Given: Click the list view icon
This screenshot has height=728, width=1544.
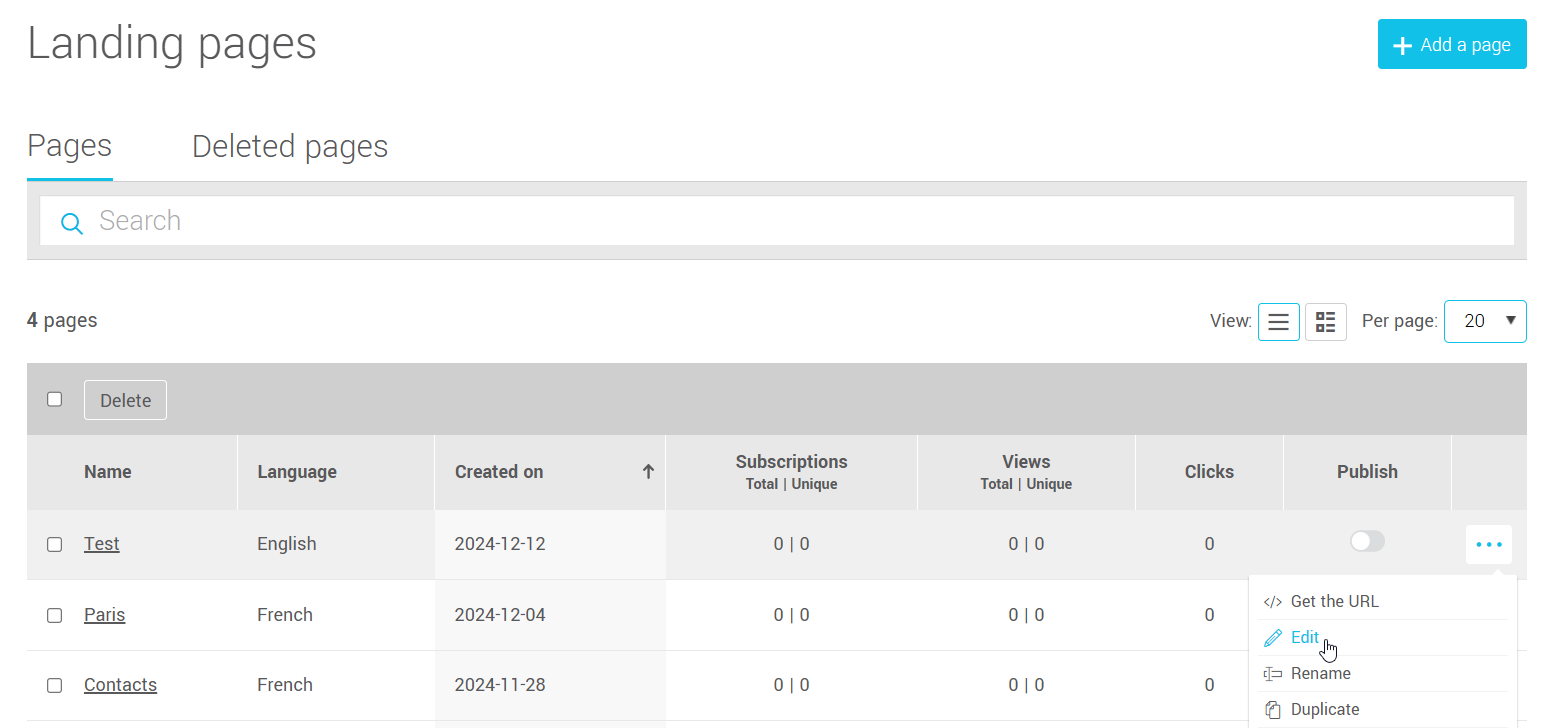Looking at the screenshot, I should [x=1278, y=322].
